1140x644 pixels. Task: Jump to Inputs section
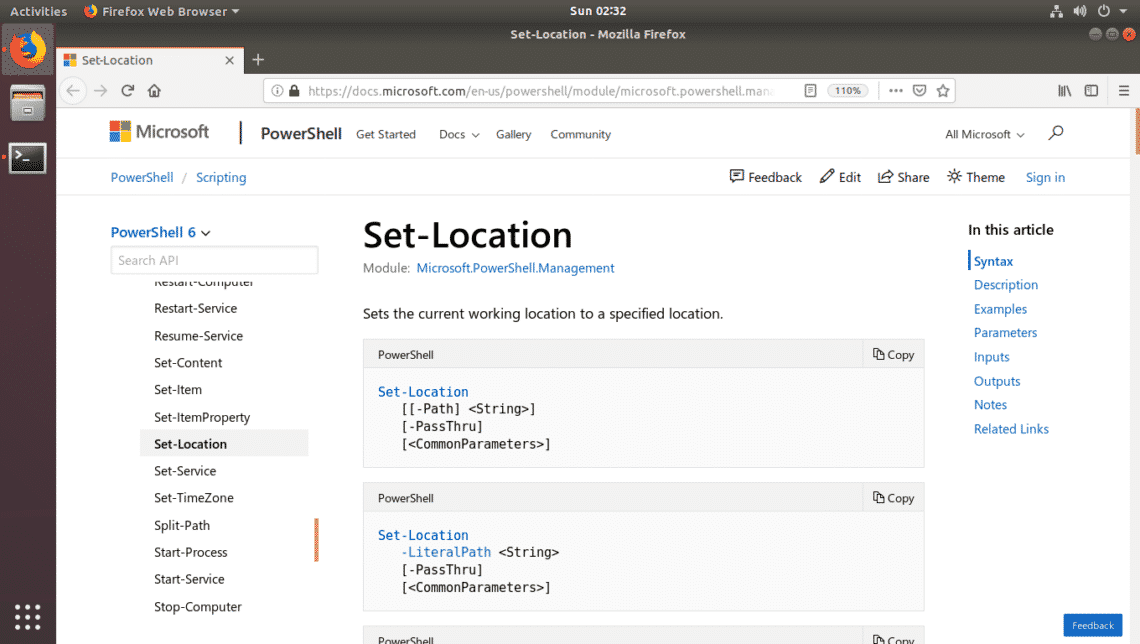[992, 357]
